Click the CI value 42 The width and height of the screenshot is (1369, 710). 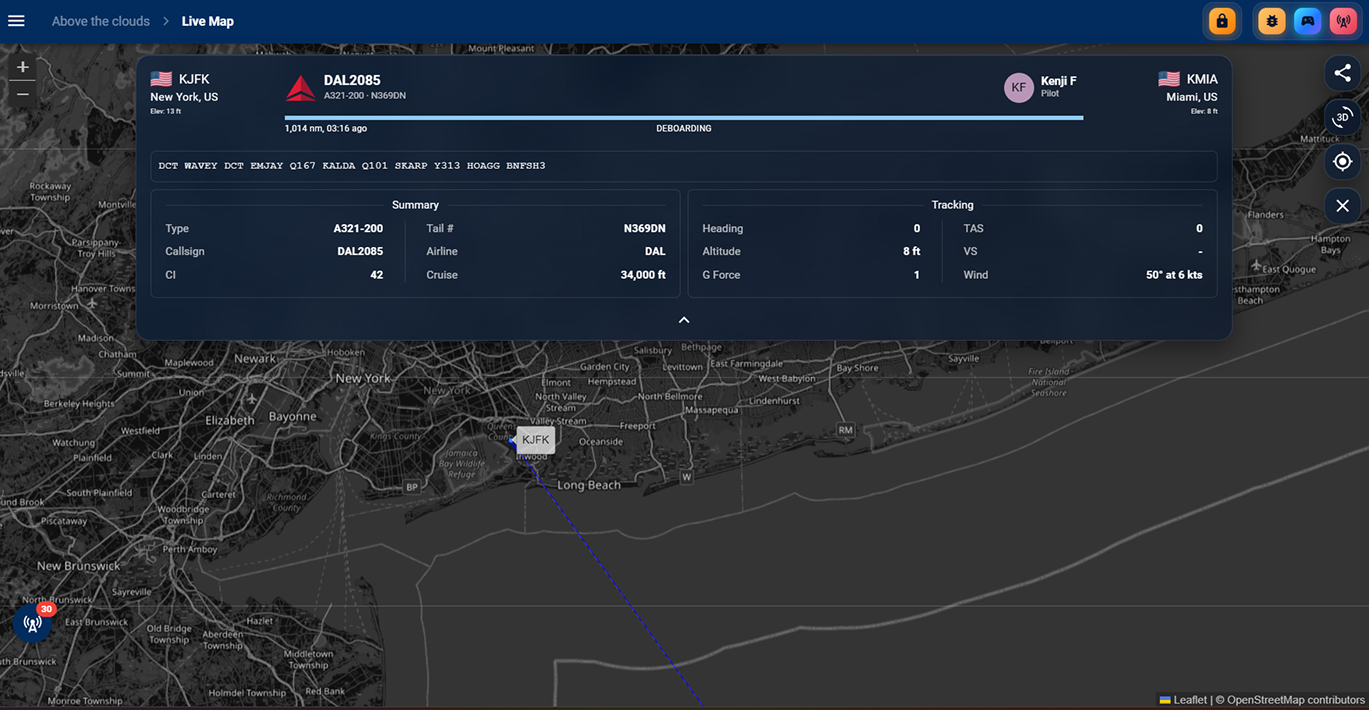coord(377,275)
